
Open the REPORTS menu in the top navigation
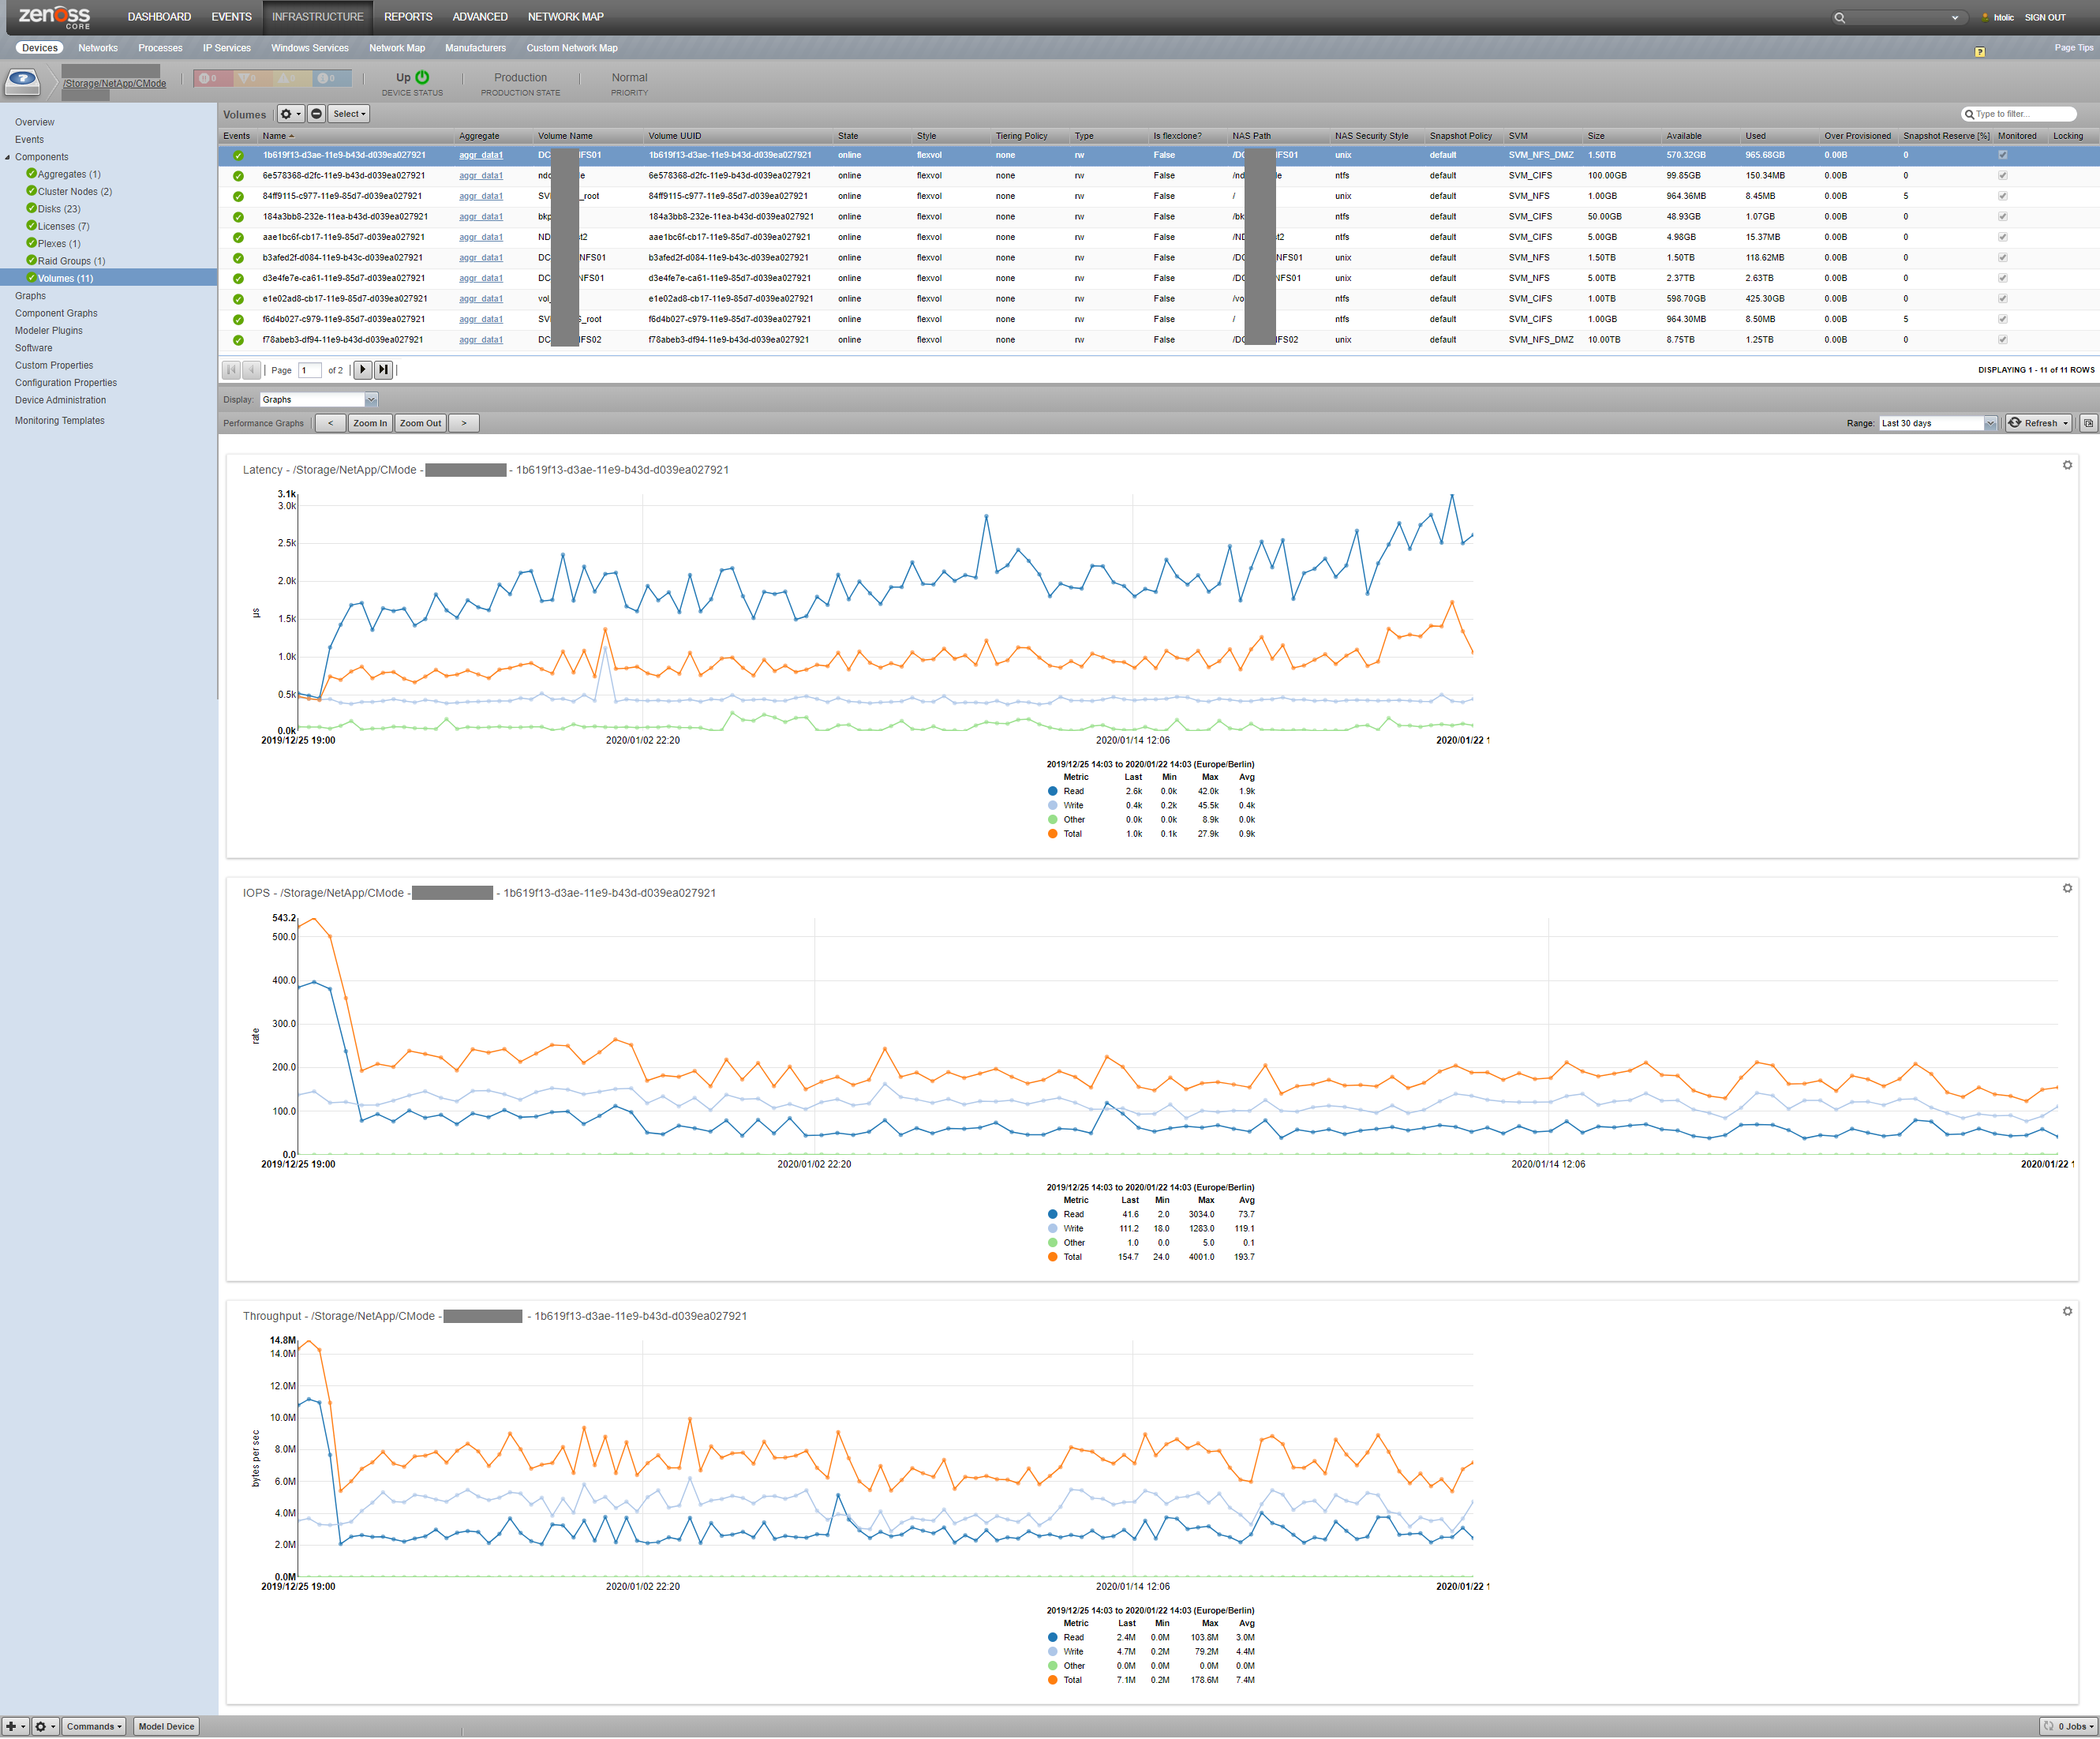(x=408, y=17)
